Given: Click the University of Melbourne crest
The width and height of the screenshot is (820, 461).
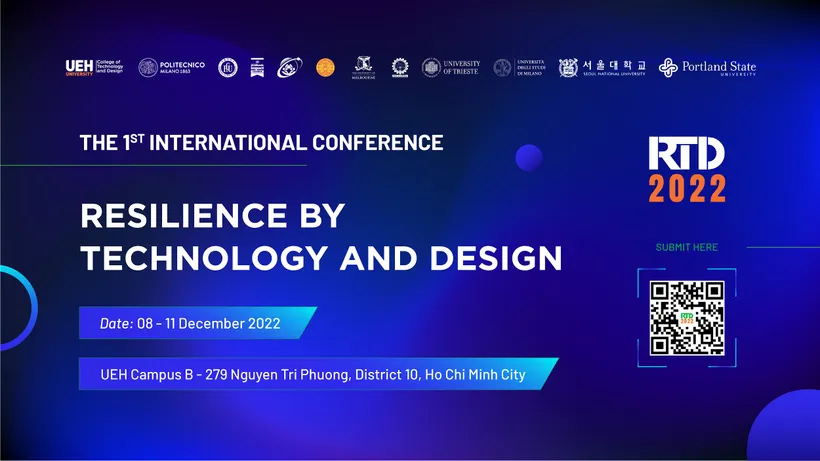Looking at the screenshot, I should pyautogui.click(x=363, y=67).
